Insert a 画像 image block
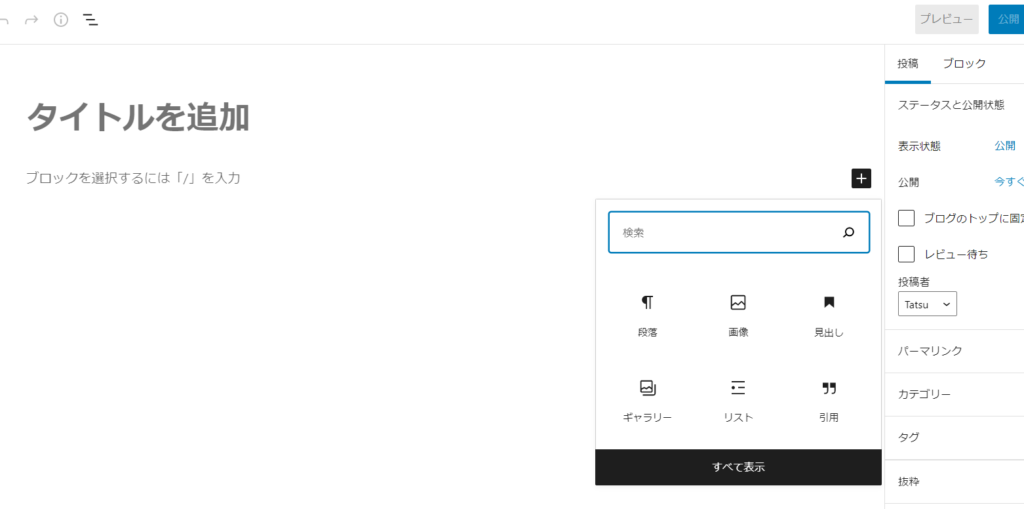This screenshot has height=509, width=1024. [738, 315]
